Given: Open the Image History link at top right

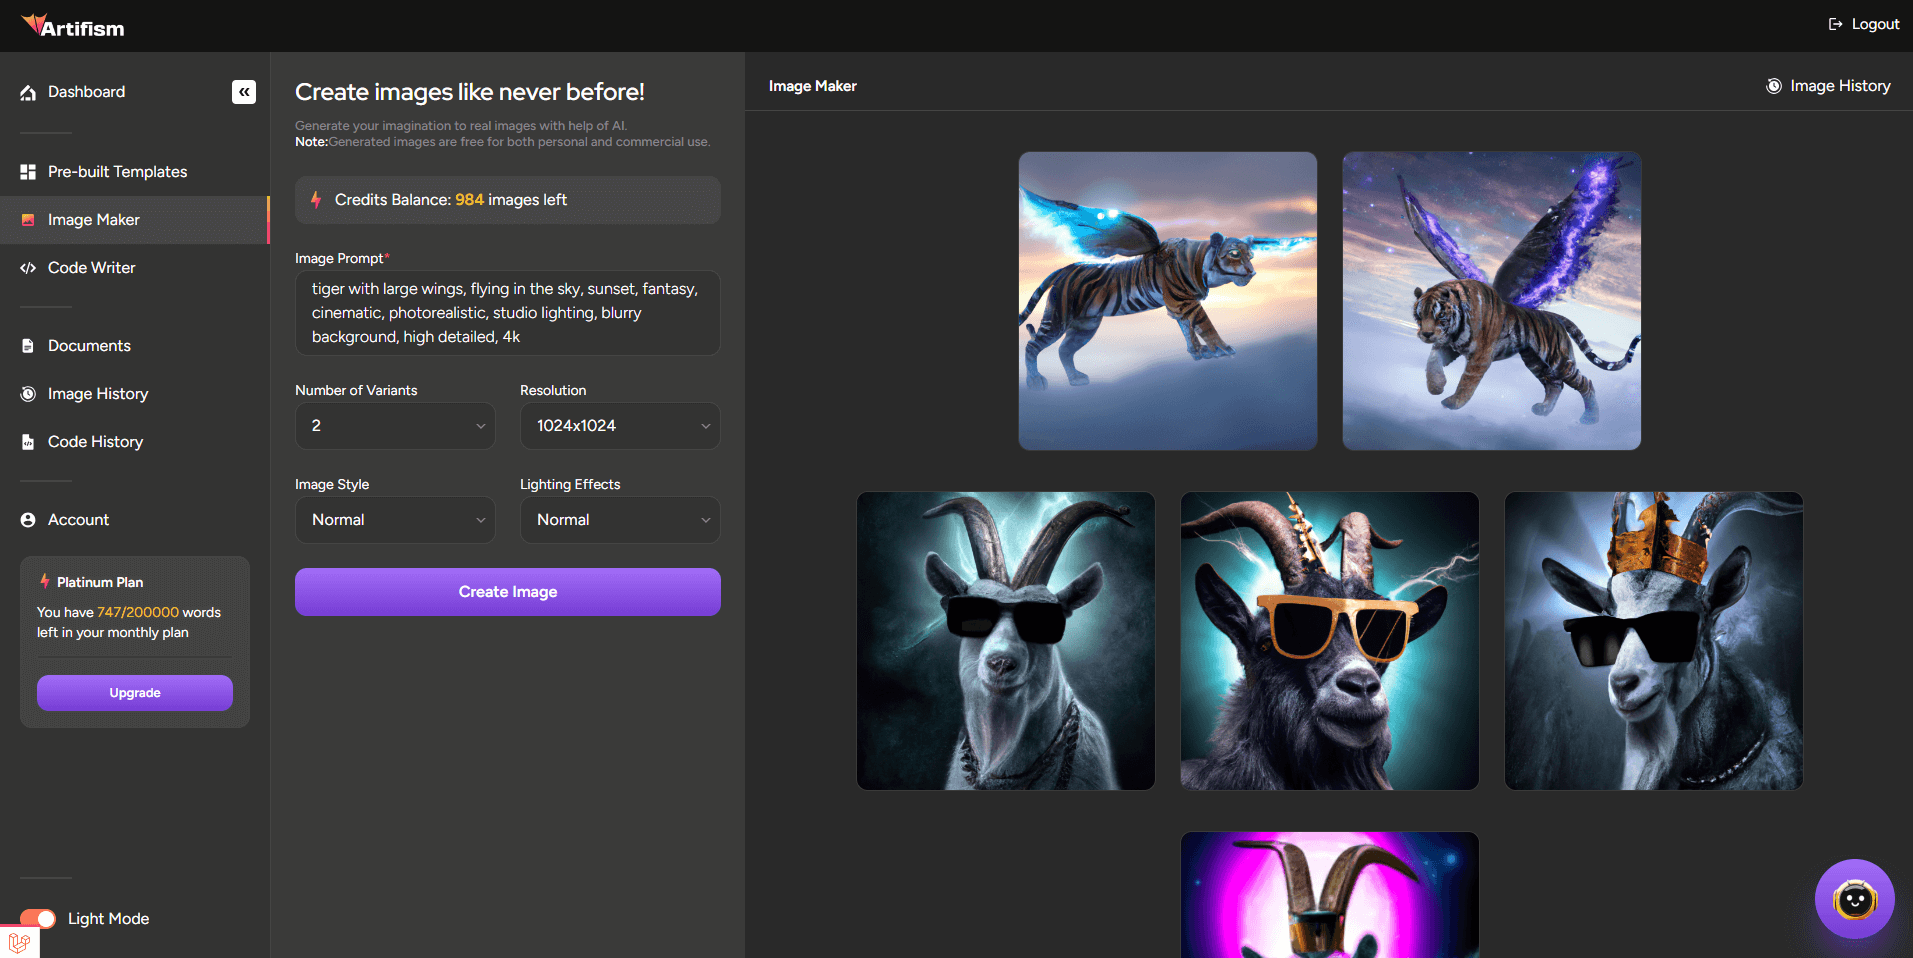Looking at the screenshot, I should pos(1828,86).
